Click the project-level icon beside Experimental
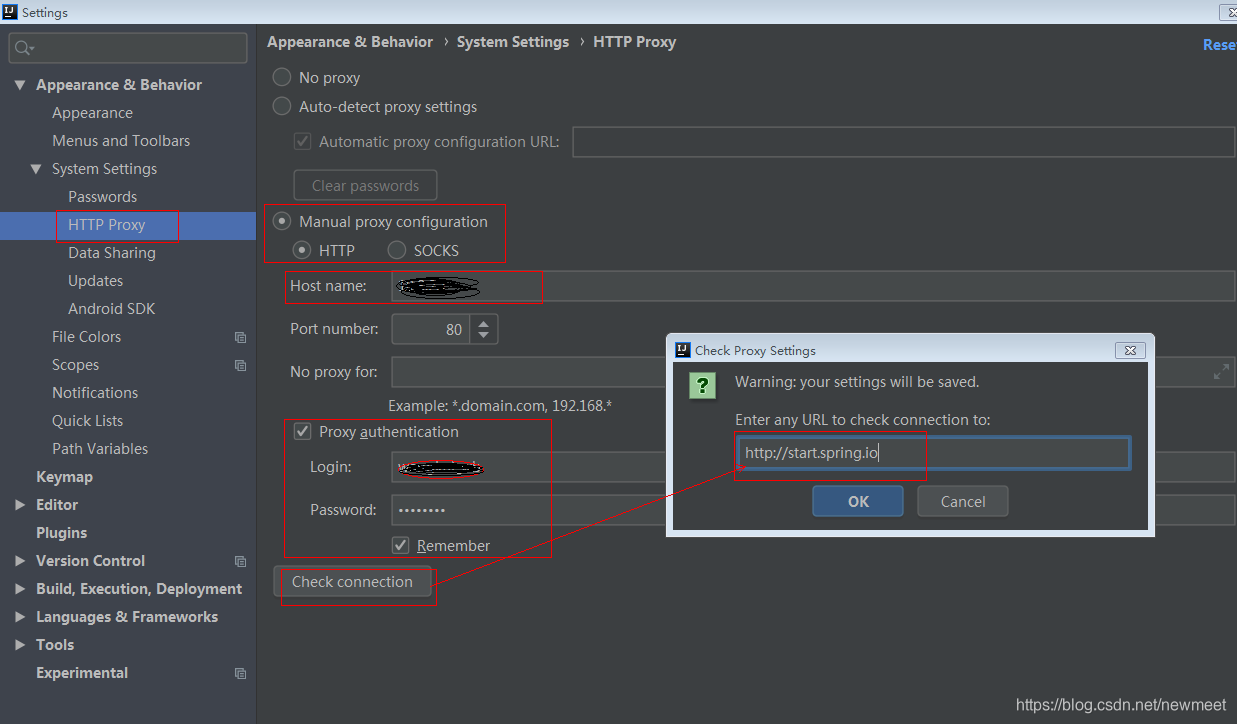Viewport: 1237px width, 724px height. 240,673
